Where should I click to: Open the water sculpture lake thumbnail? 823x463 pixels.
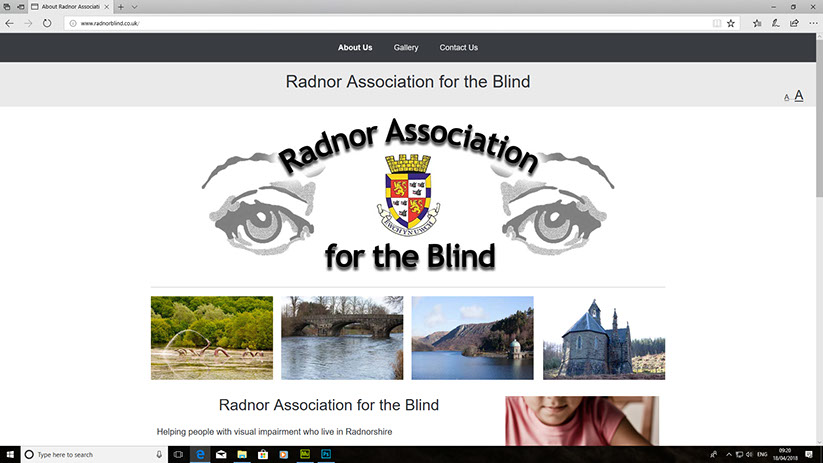[x=212, y=338]
